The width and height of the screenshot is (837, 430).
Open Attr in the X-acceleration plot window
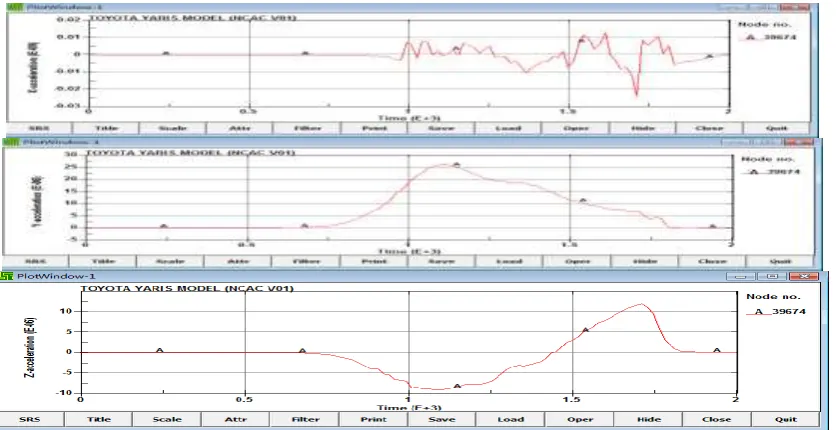[x=239, y=128]
